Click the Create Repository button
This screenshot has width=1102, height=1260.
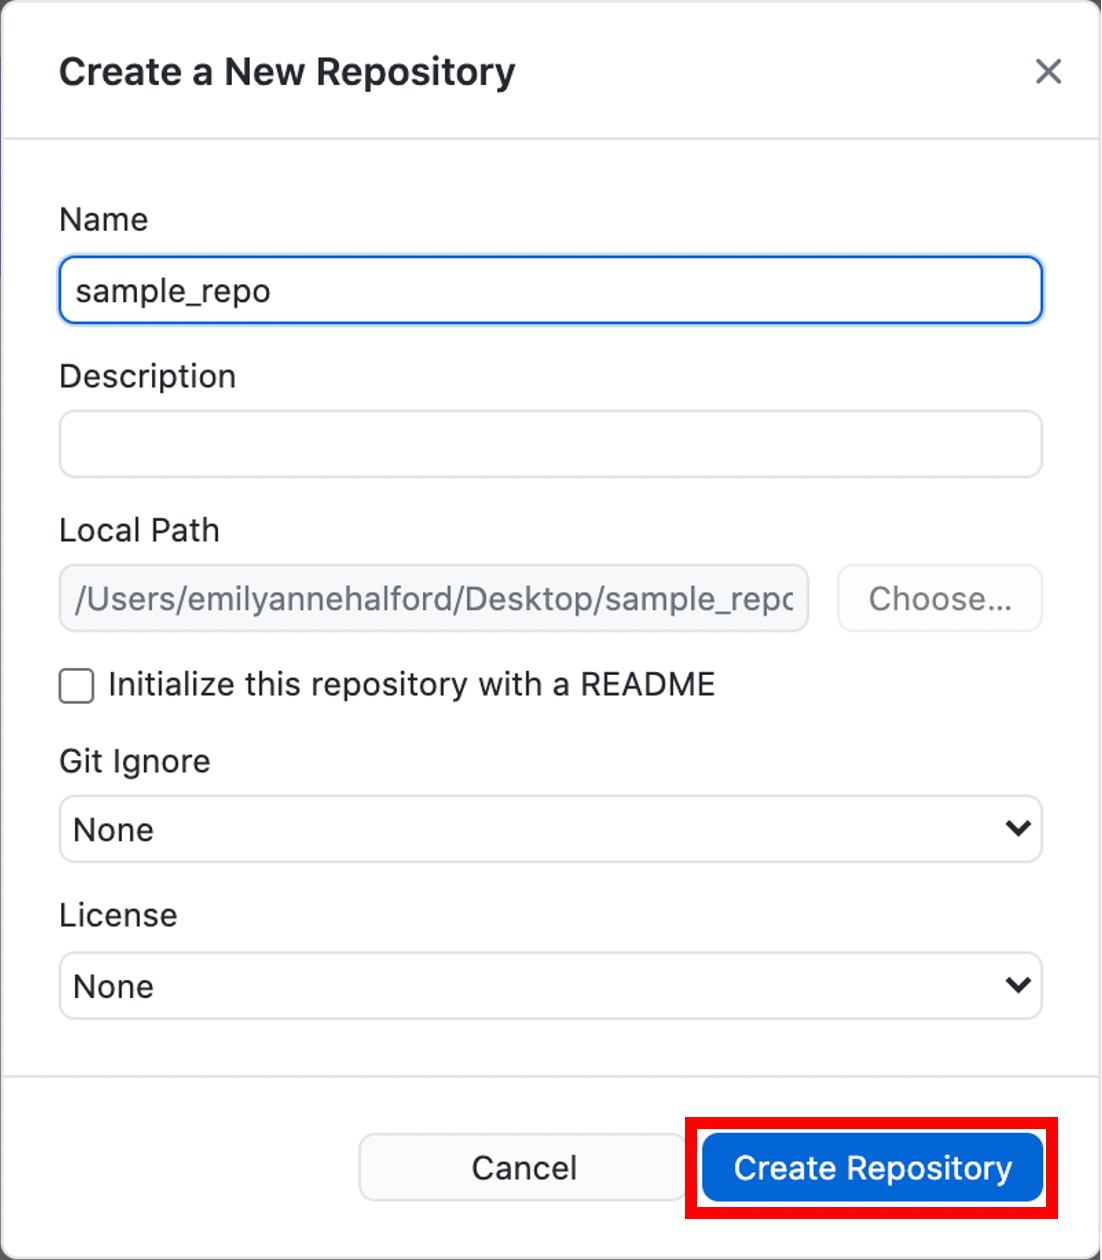pos(872,1167)
